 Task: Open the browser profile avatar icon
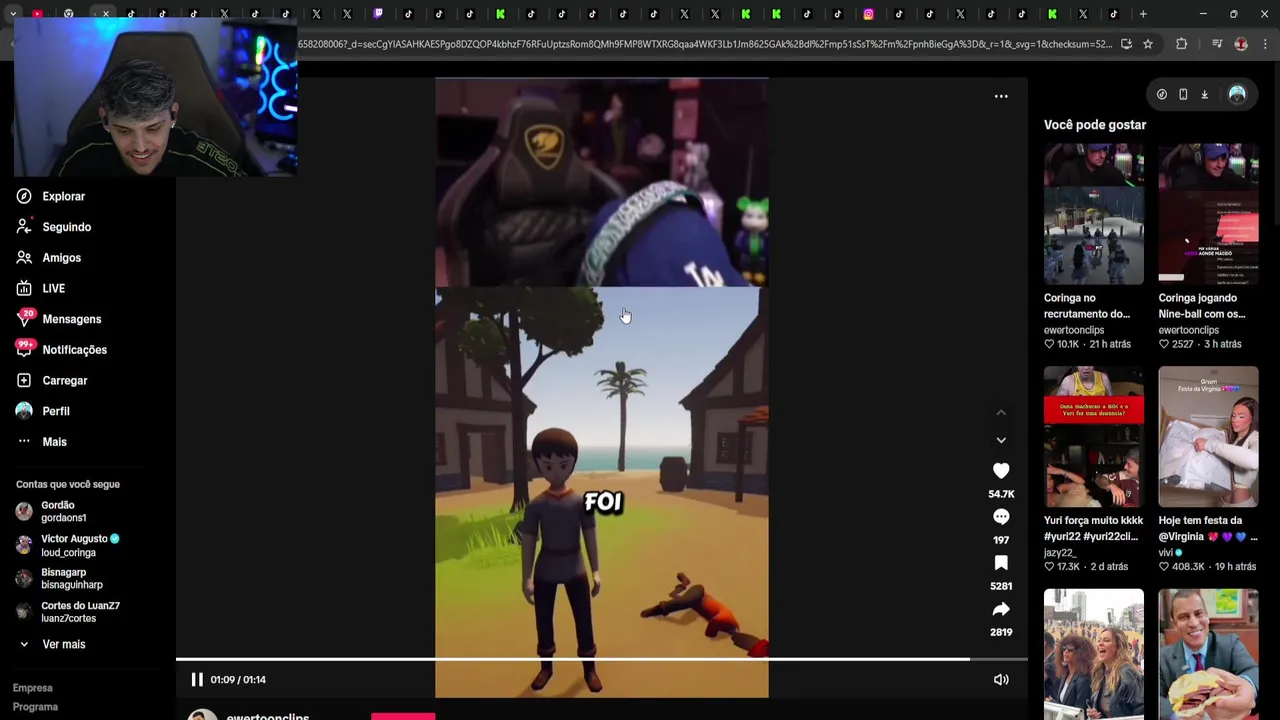[1241, 44]
